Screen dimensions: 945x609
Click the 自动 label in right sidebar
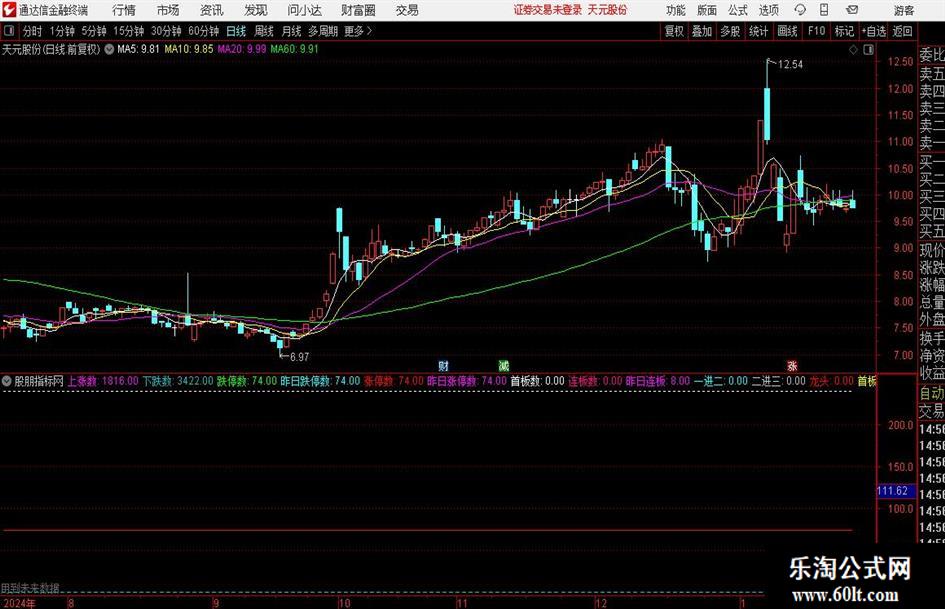[932, 393]
